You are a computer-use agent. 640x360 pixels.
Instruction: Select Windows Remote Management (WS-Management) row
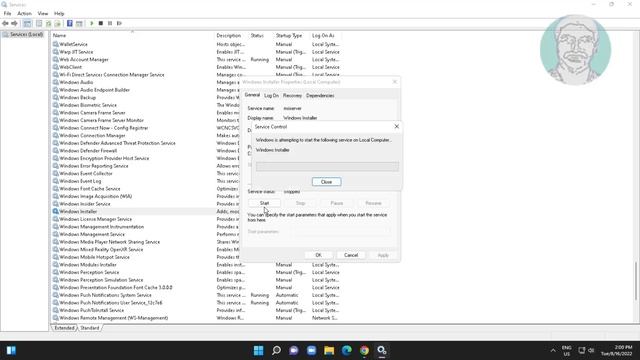tap(113, 318)
